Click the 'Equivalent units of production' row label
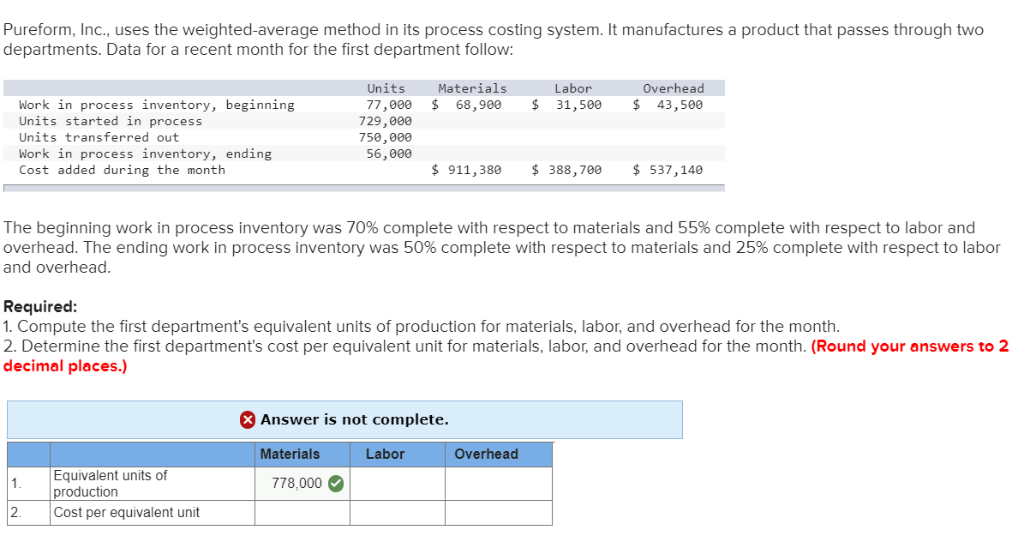The height and width of the screenshot is (542, 1024). point(110,484)
